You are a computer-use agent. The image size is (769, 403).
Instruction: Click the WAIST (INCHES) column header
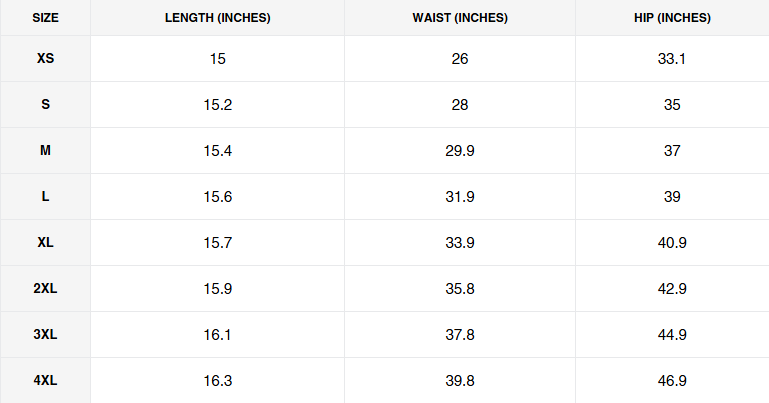click(x=460, y=18)
